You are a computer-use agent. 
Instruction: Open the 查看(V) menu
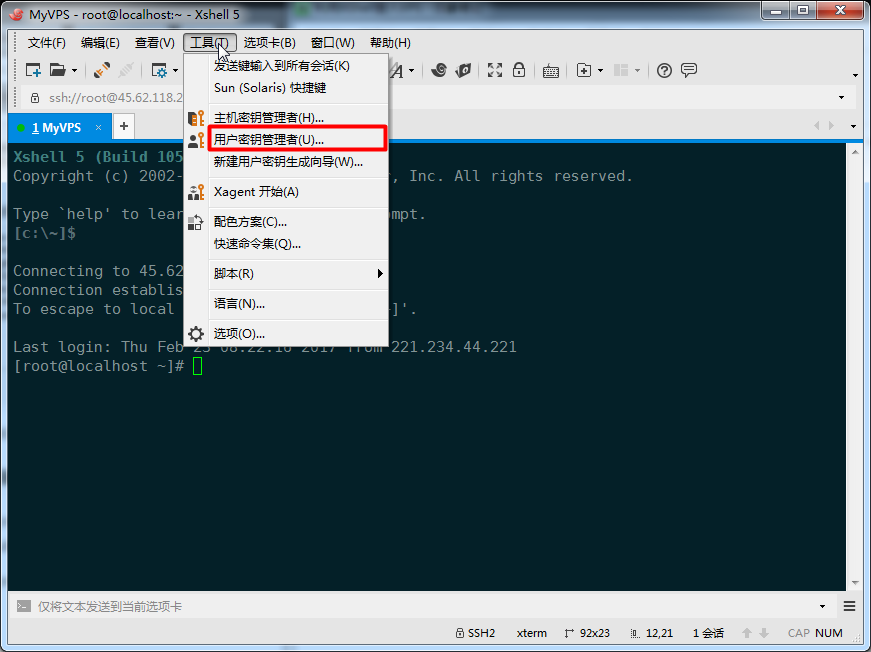pyautogui.click(x=154, y=43)
